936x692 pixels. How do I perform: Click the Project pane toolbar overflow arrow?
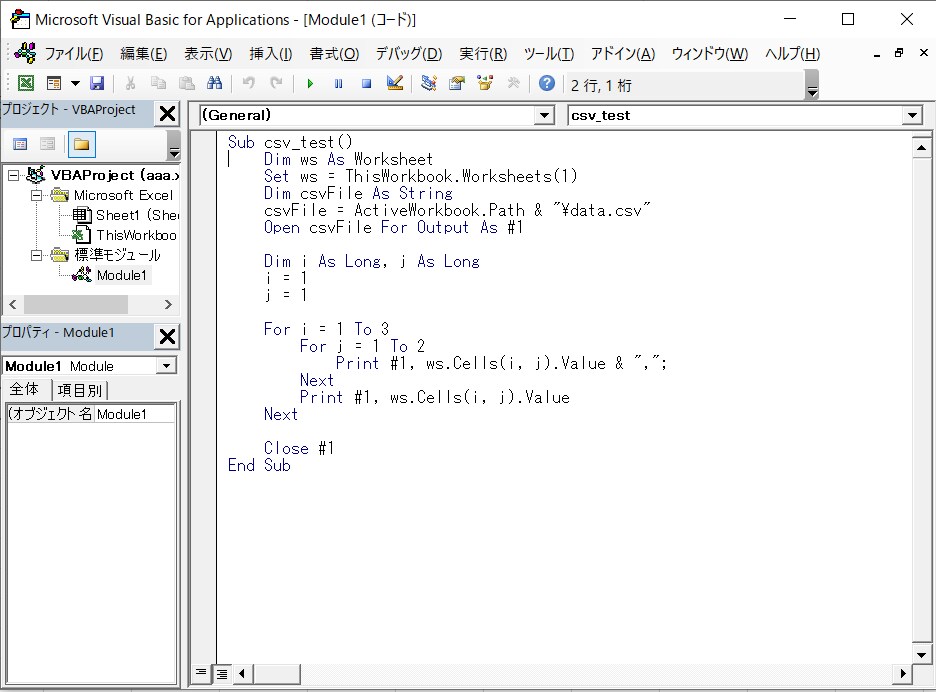coord(173,145)
